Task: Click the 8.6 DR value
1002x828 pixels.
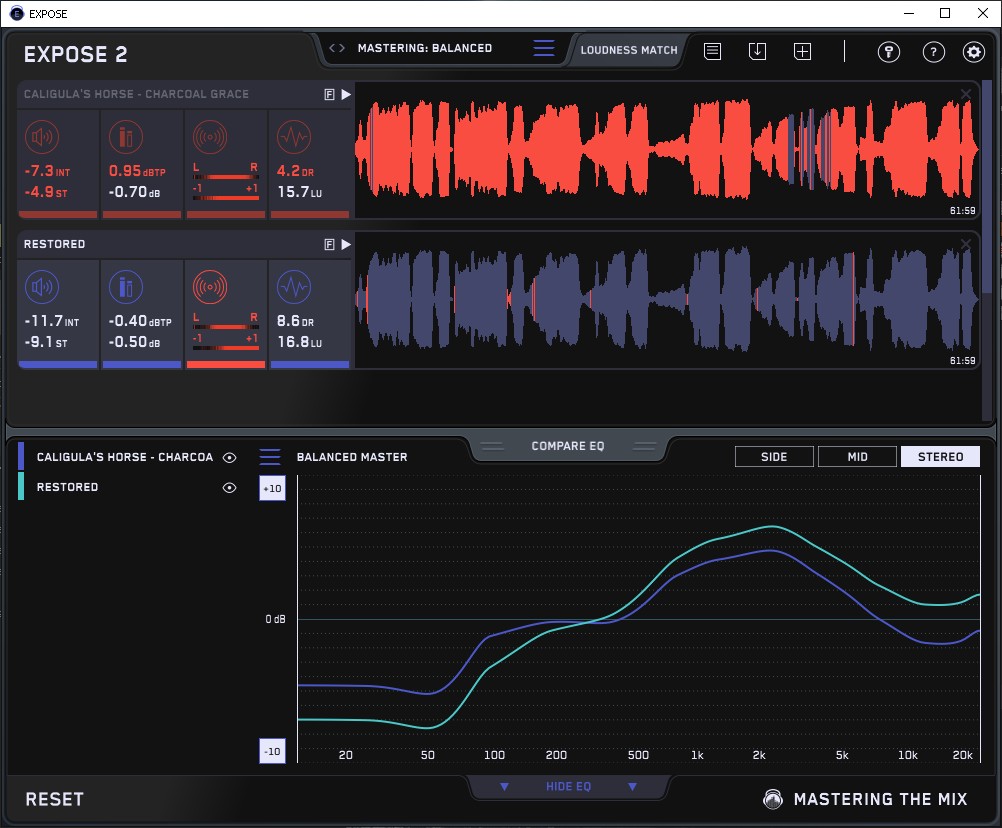Action: coord(295,321)
